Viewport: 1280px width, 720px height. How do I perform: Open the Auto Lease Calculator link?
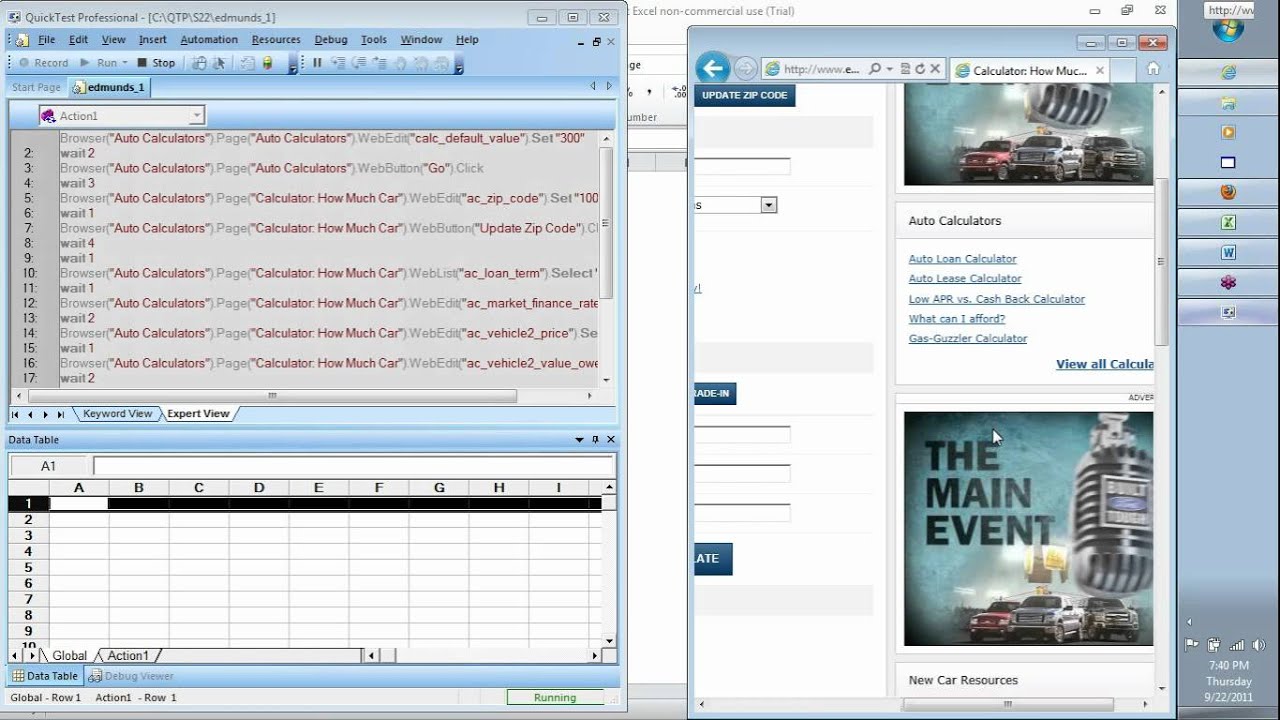[965, 279]
